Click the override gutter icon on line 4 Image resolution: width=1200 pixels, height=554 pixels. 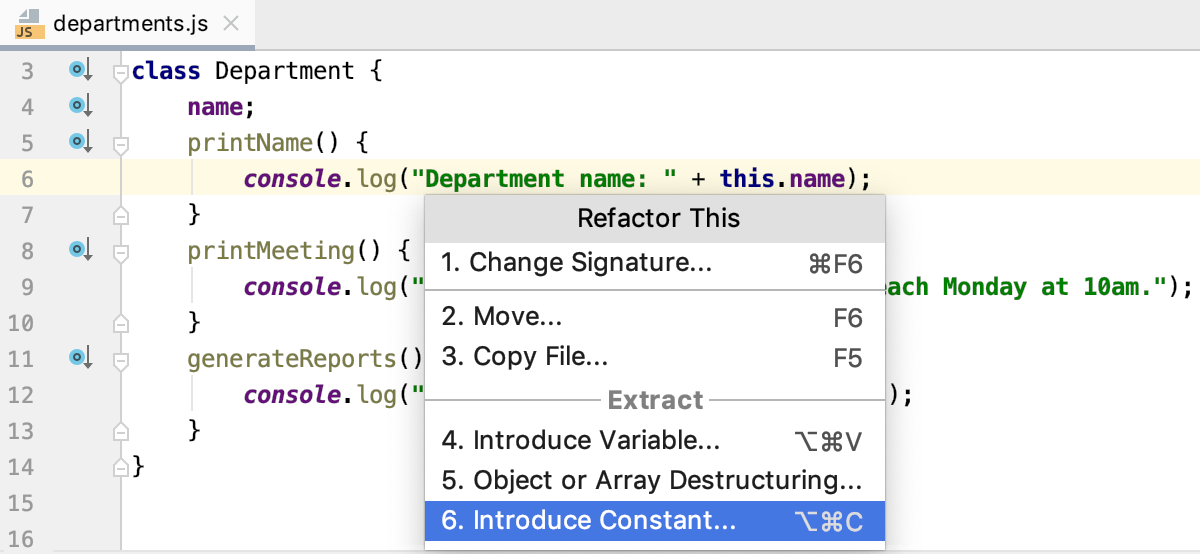79,105
